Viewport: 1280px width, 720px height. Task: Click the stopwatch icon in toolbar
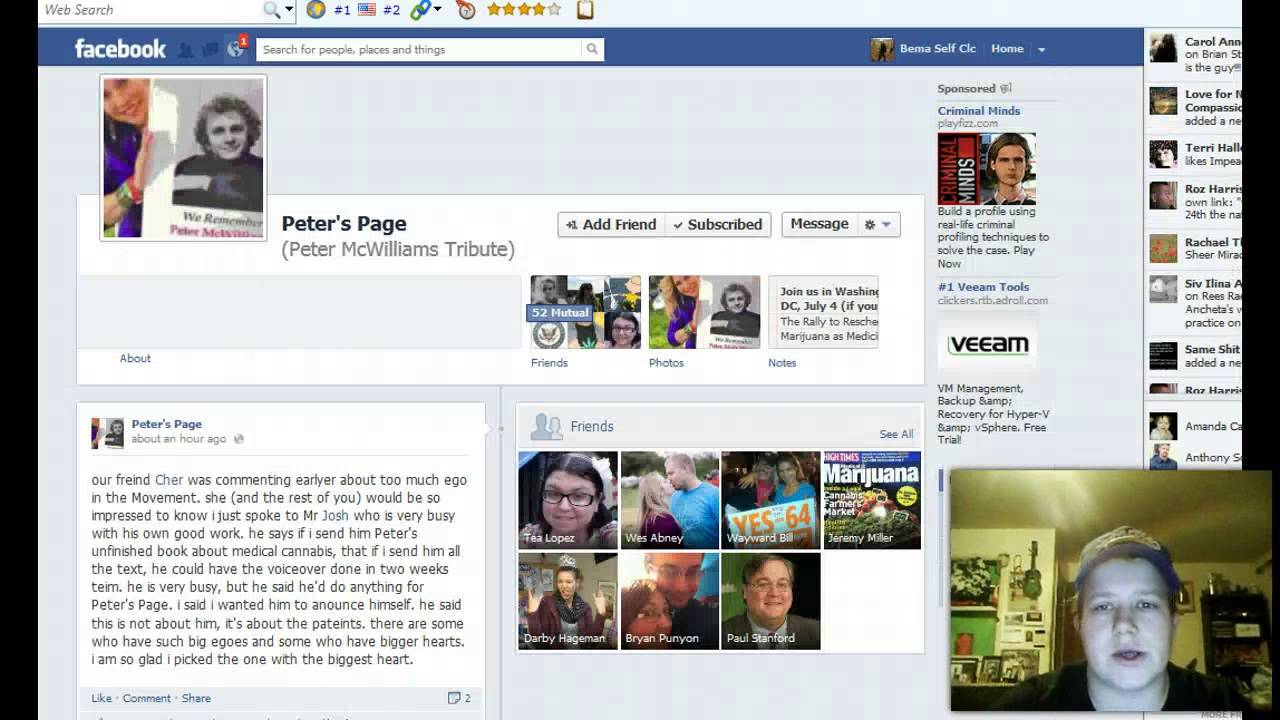coord(466,10)
